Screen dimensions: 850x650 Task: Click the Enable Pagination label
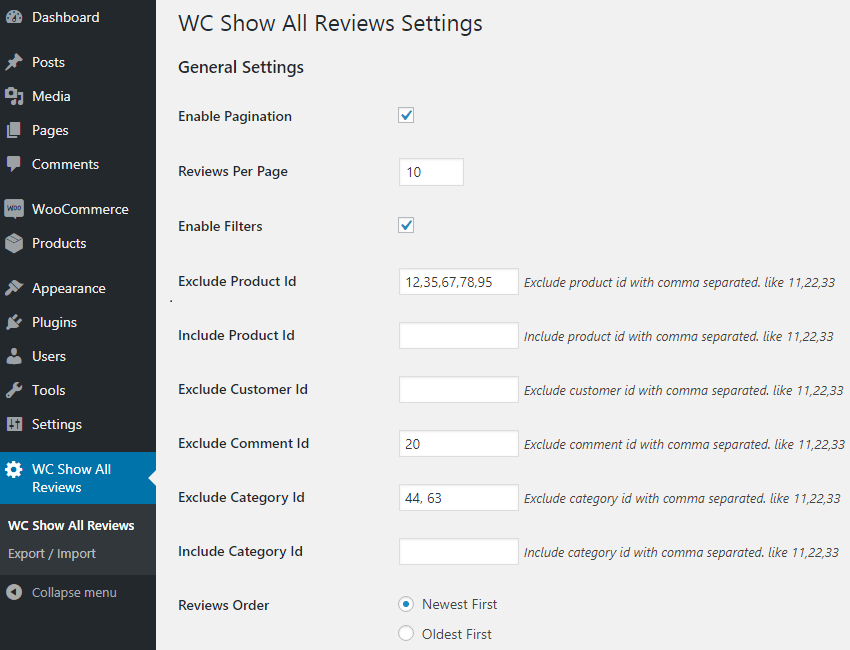pyautogui.click(x=235, y=117)
